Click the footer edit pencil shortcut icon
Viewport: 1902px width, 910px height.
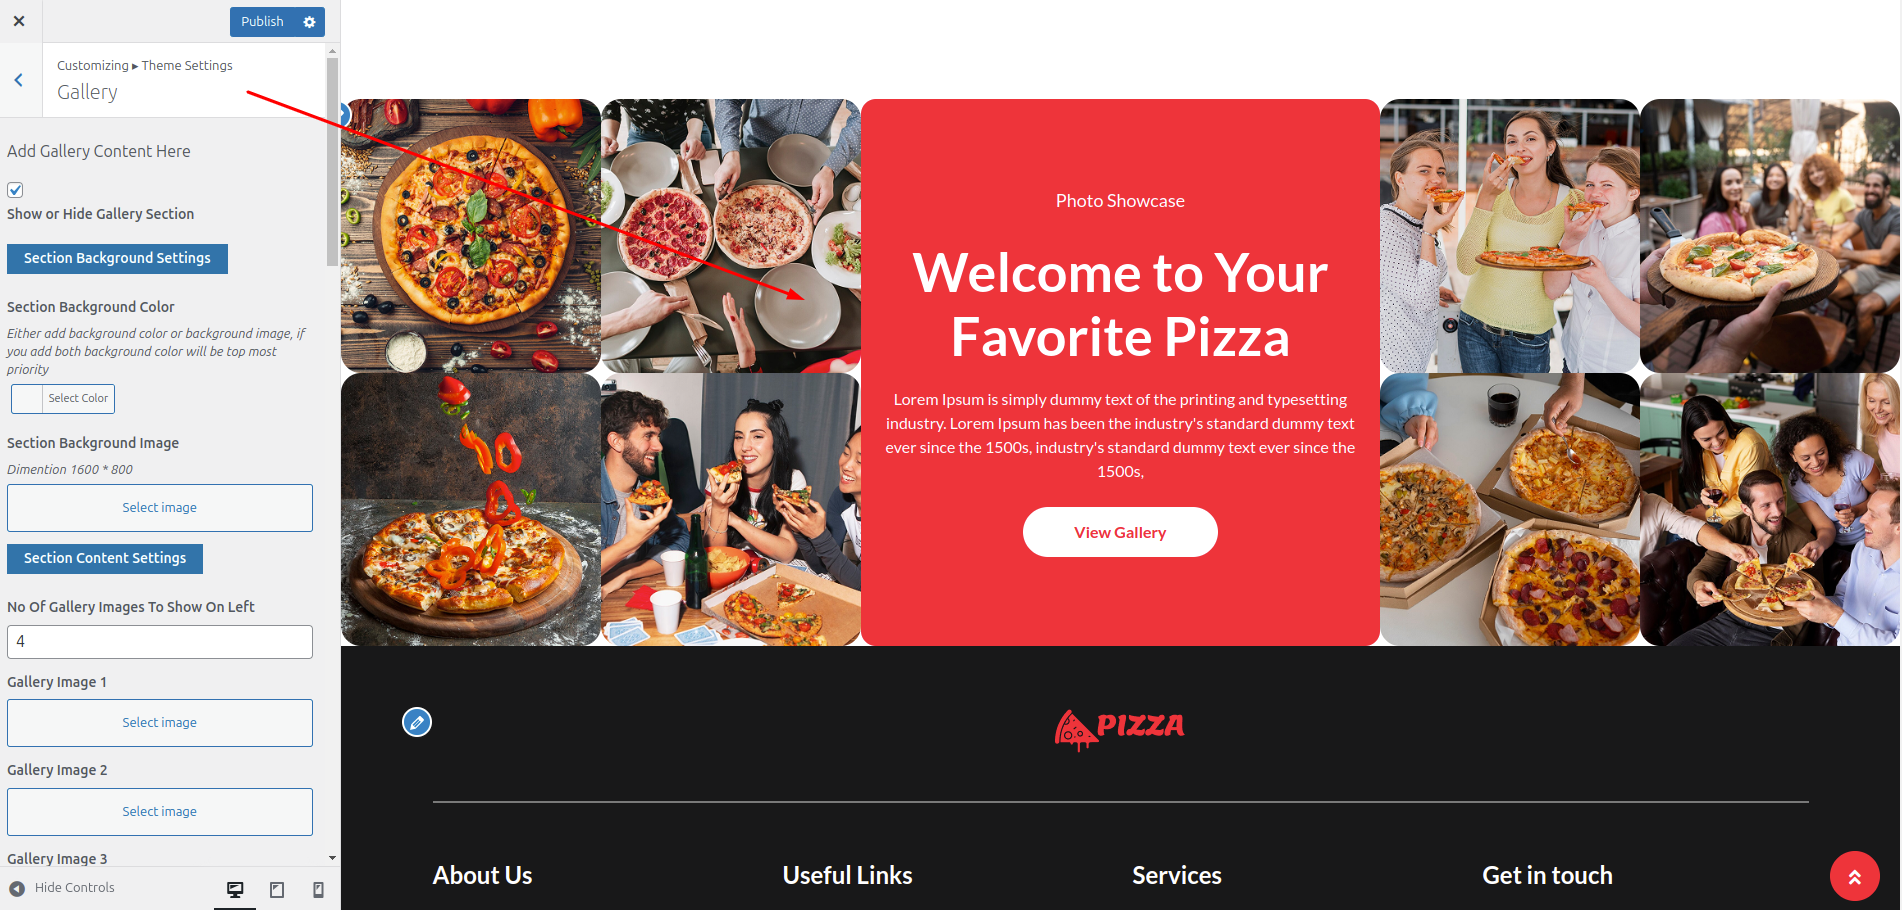click(x=417, y=722)
